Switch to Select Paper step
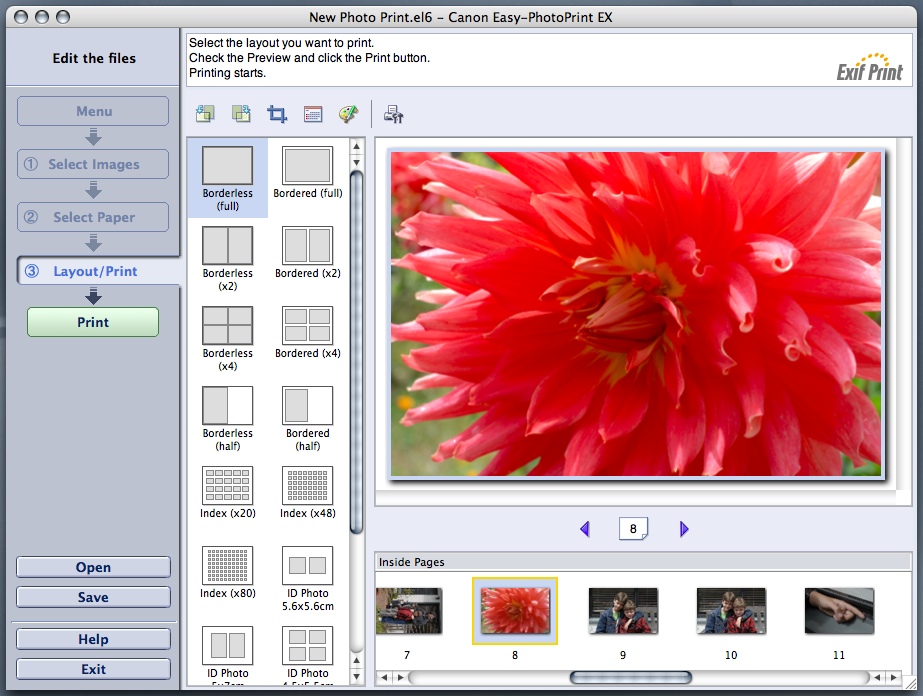Image resolution: width=923 pixels, height=696 pixels. pos(93,217)
